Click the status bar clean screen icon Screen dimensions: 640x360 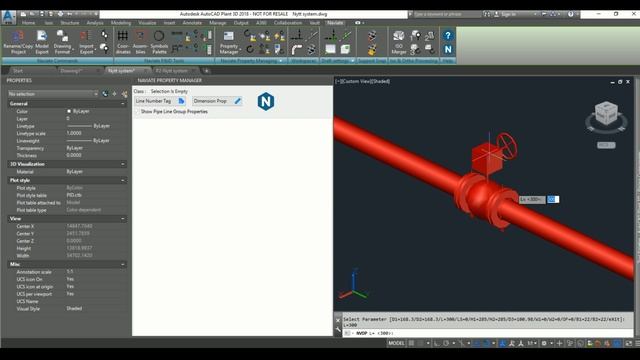click(x=629, y=343)
